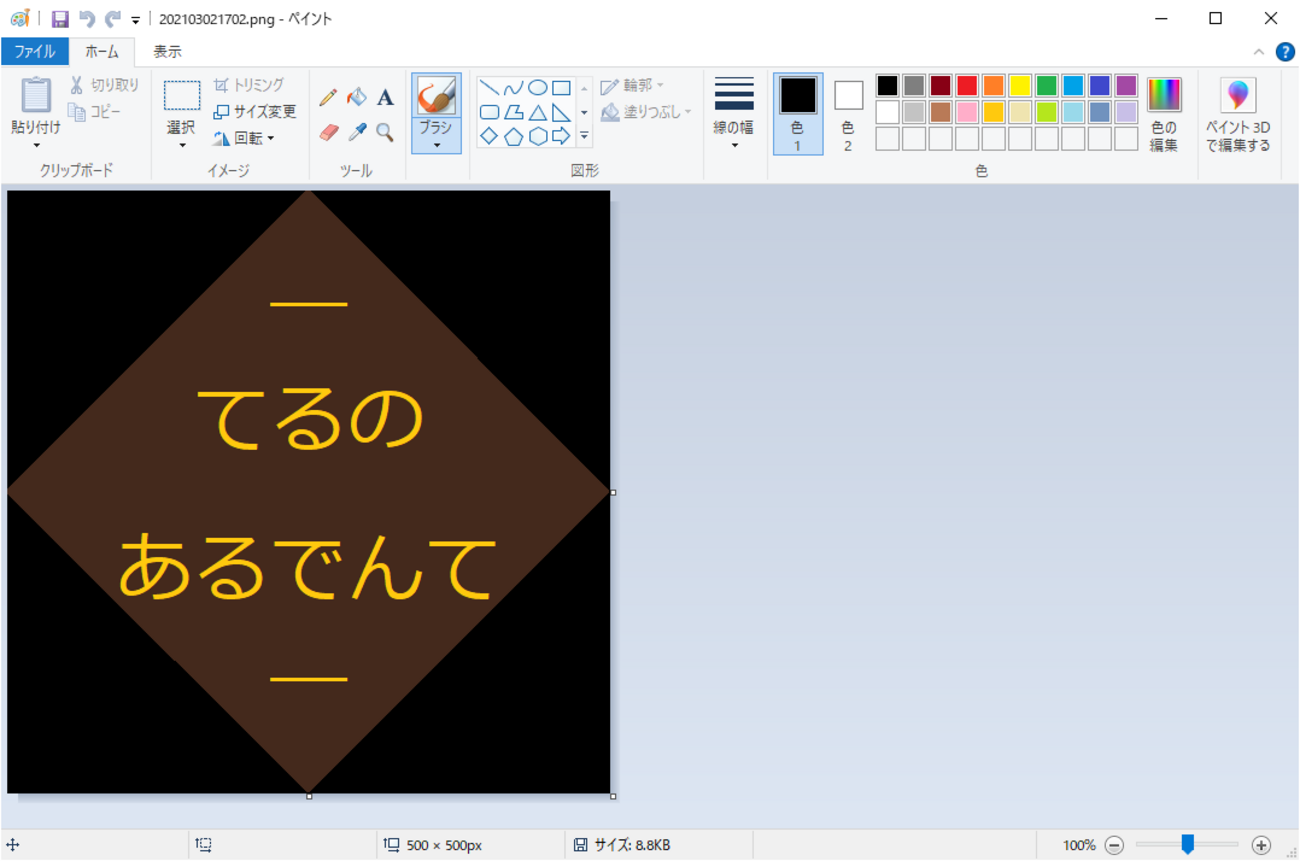Open Paint help with question mark icon
This screenshot has height=861, width=1300.
click(1285, 52)
